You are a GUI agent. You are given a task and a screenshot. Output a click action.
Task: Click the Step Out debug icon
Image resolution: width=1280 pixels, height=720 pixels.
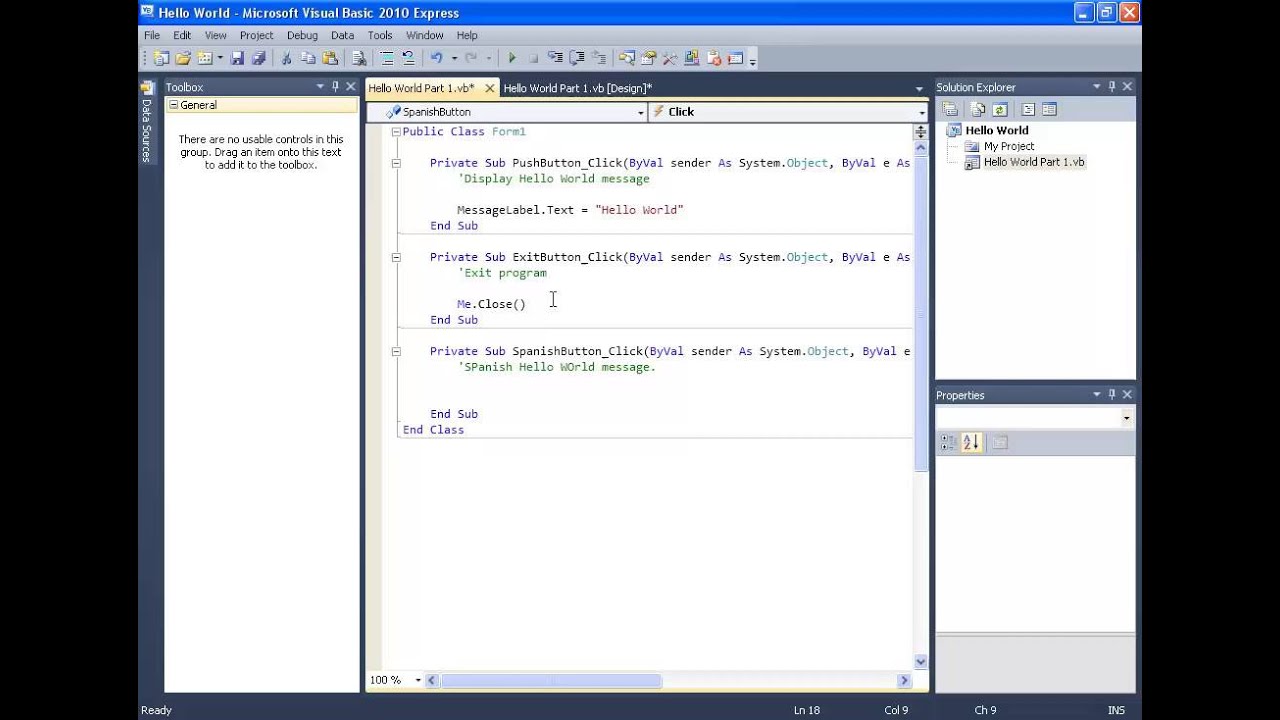coord(598,58)
